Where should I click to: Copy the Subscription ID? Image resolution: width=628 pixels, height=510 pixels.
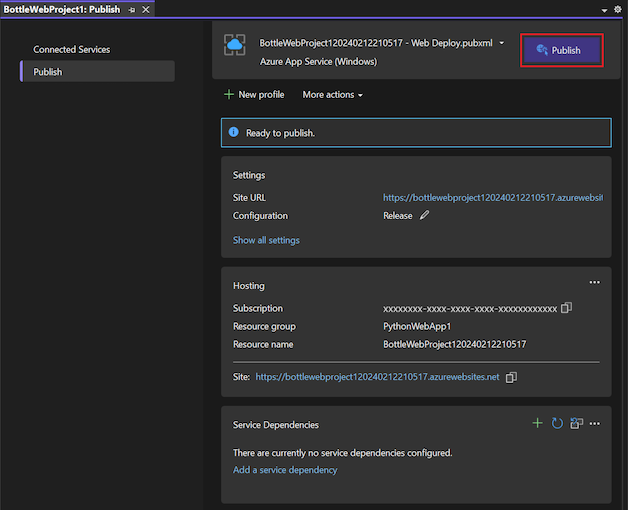pyautogui.click(x=566, y=308)
